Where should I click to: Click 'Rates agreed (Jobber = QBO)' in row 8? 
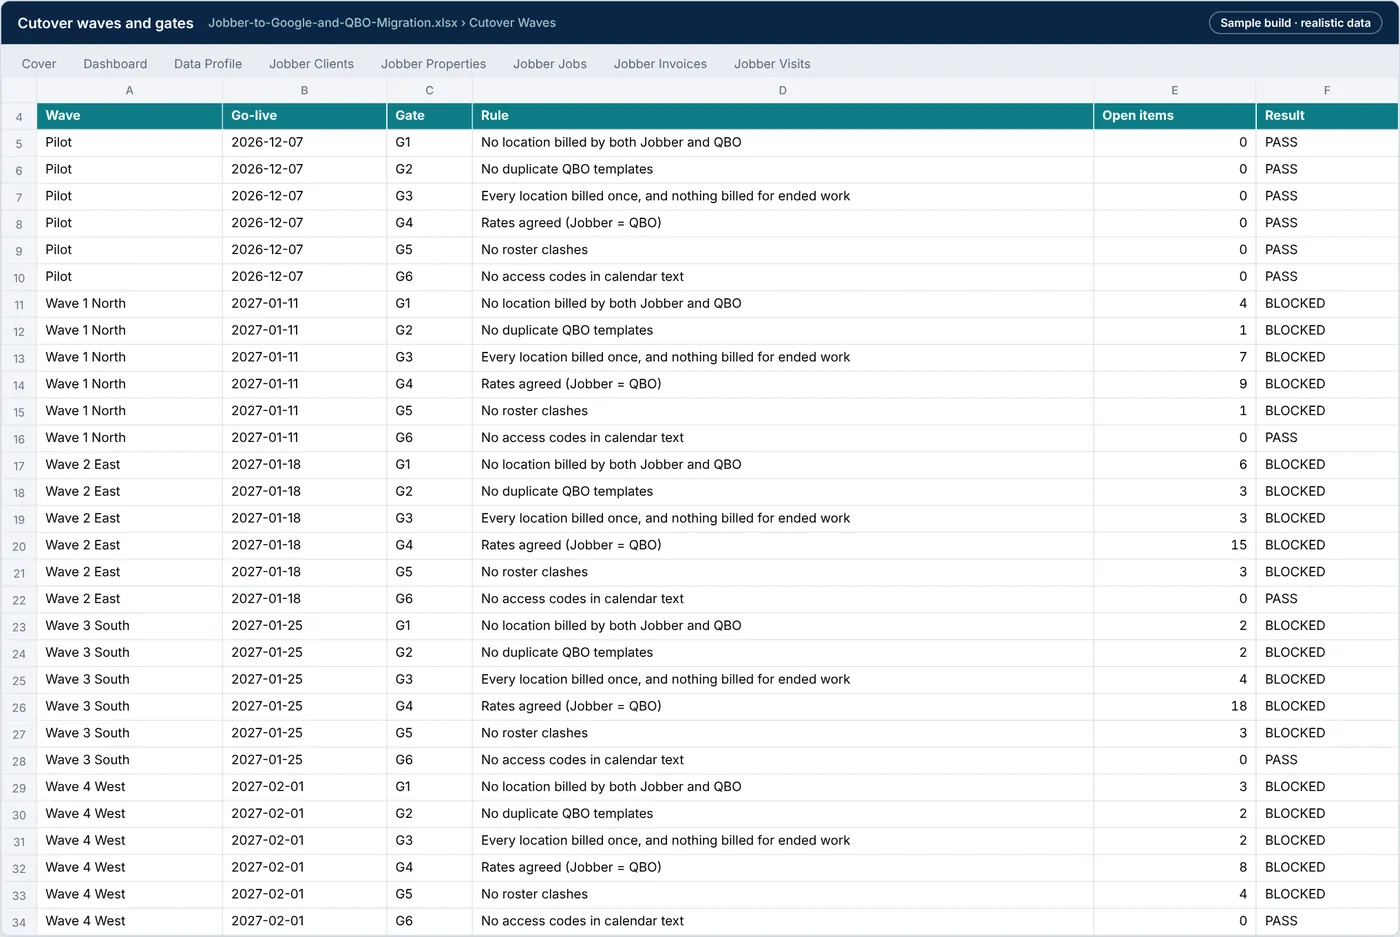[783, 223]
